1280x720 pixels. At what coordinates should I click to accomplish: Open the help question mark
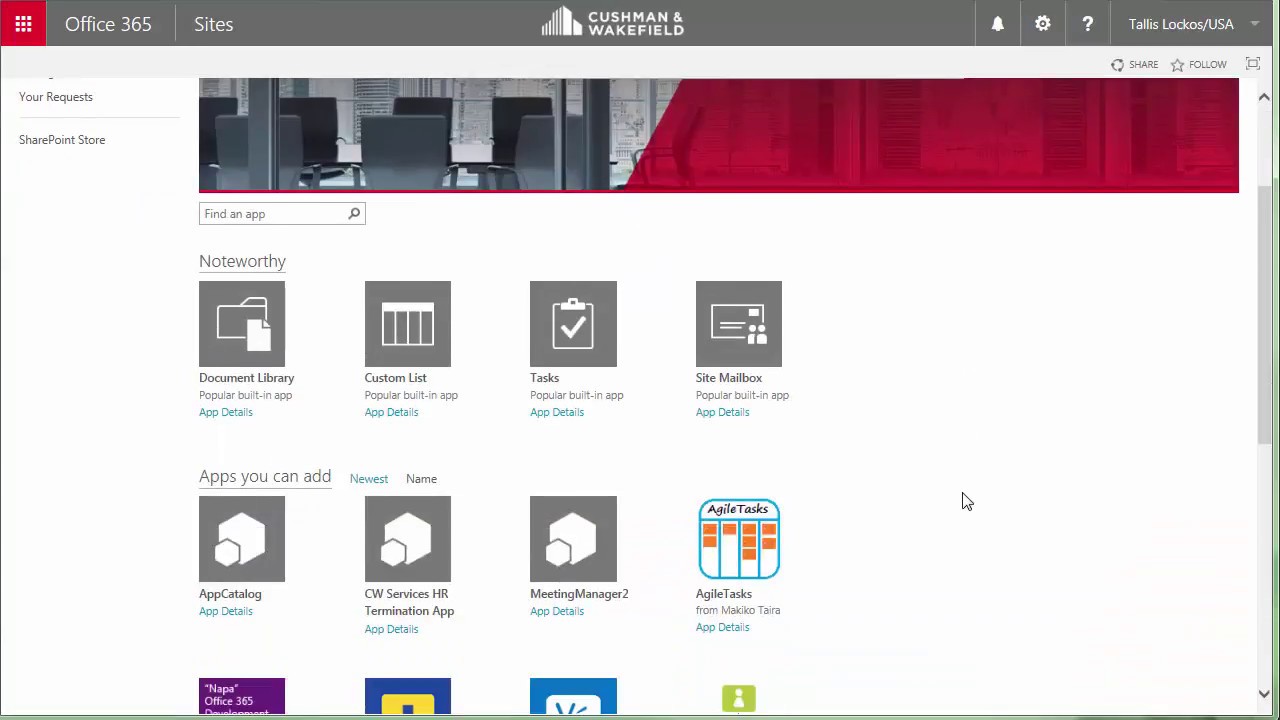click(1087, 23)
